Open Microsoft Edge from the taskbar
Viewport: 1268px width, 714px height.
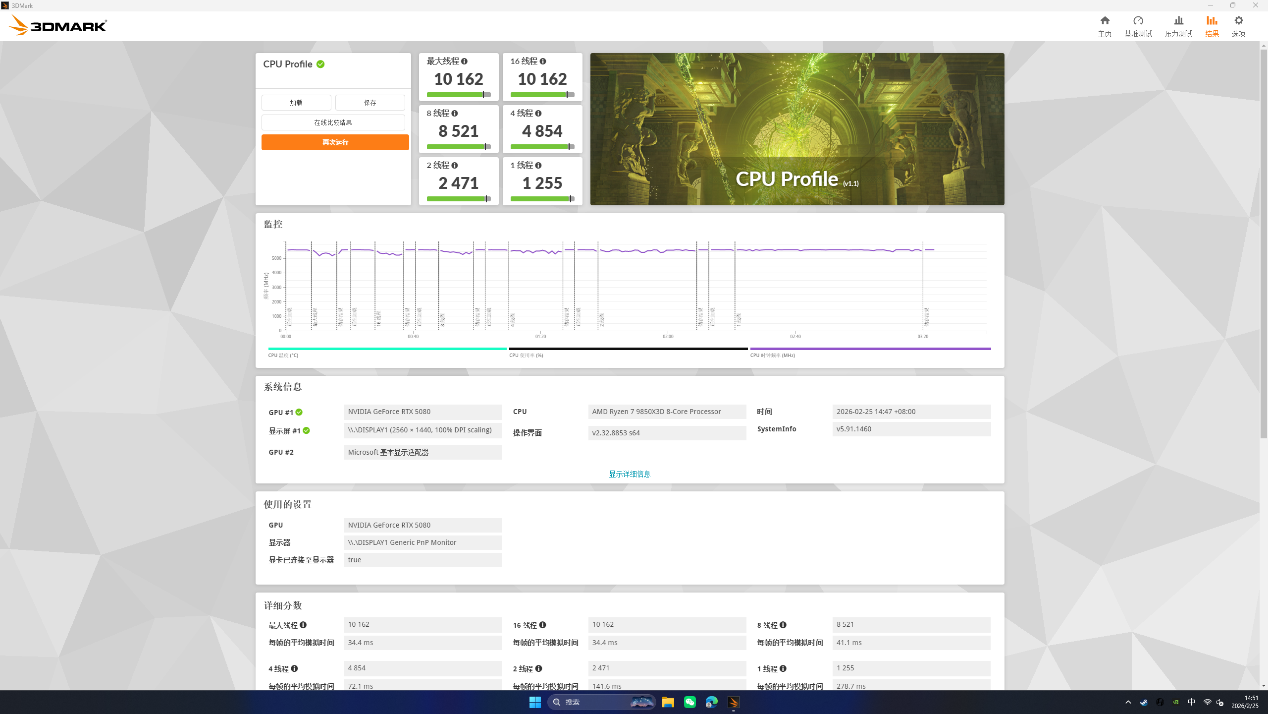pos(712,703)
